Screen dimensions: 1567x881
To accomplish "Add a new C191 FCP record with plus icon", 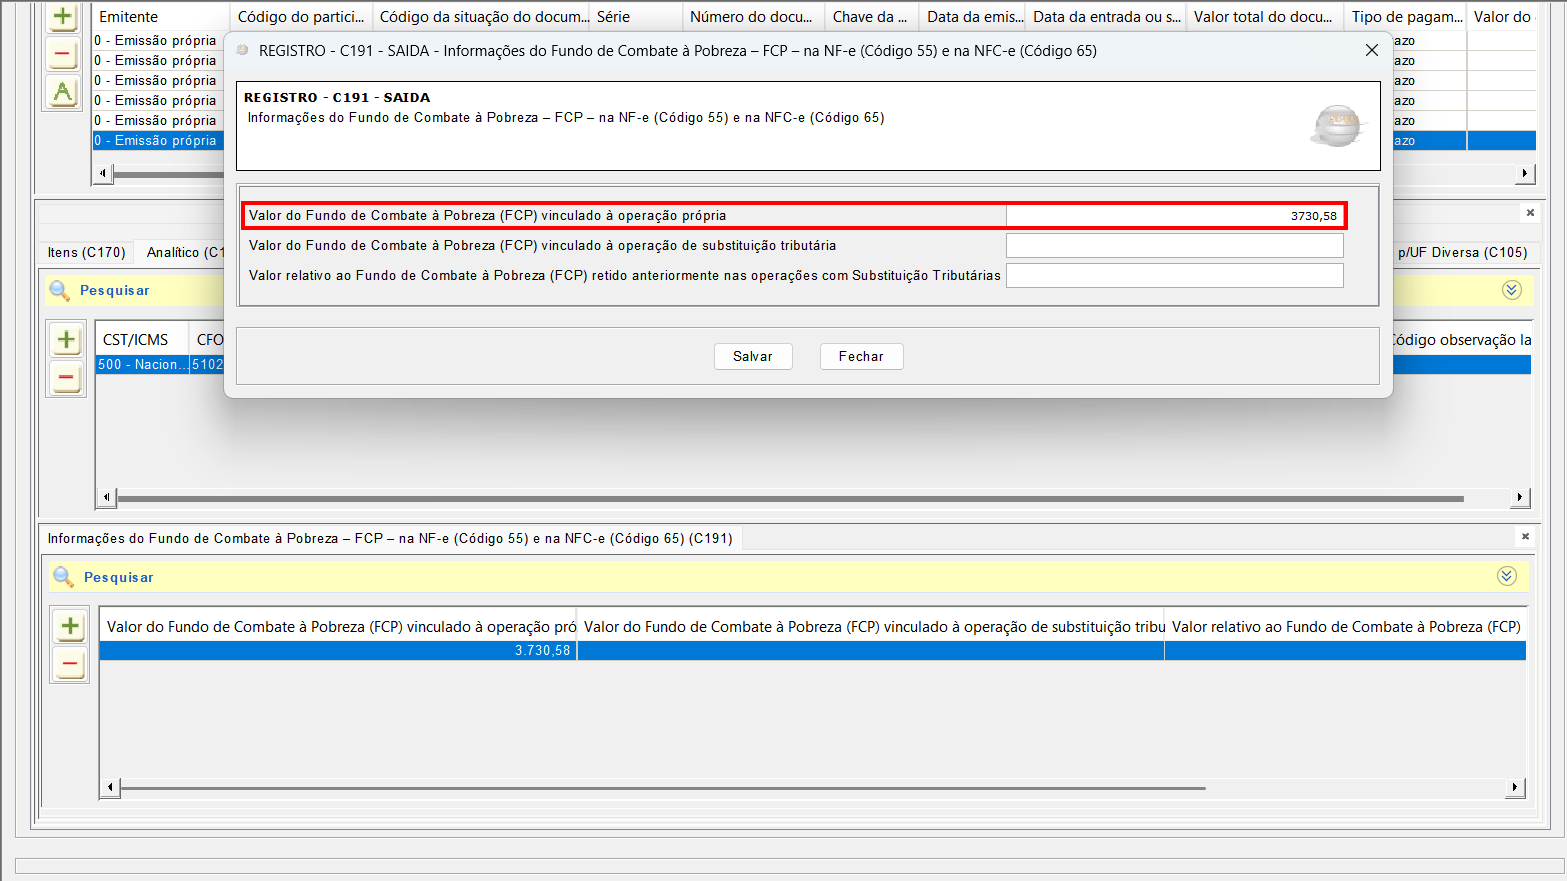I will pos(70,626).
